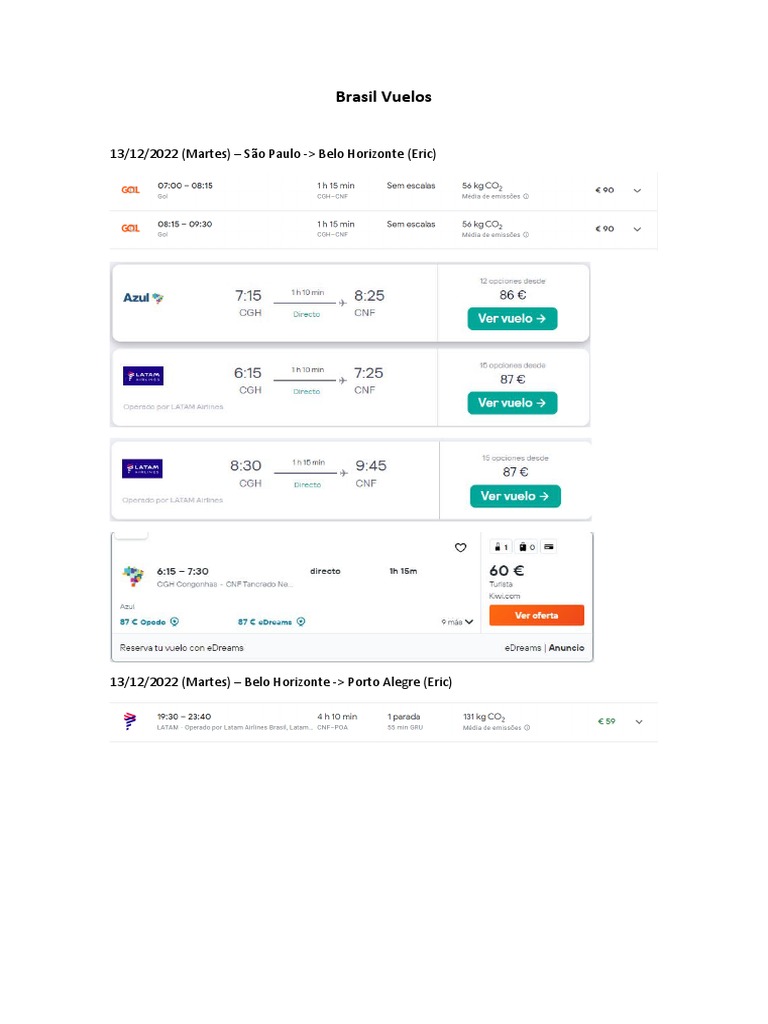Click the orange 'Ver oferta' button
768x1024 pixels.
coord(536,615)
